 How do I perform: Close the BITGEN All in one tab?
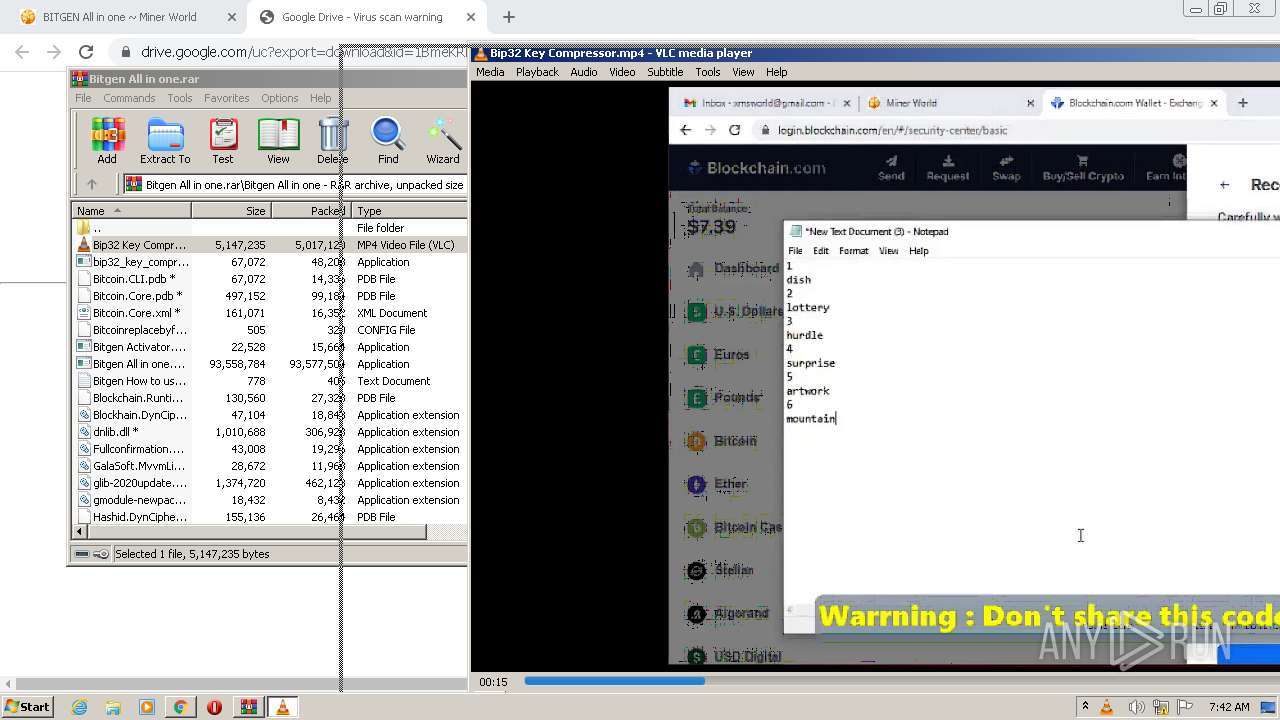(232, 17)
